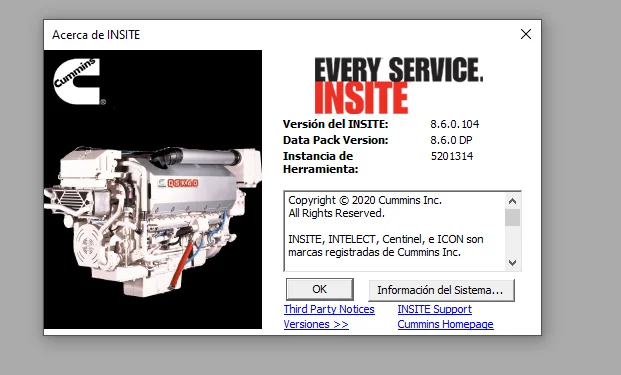Click the OK button
The image size is (621, 375).
point(320,289)
